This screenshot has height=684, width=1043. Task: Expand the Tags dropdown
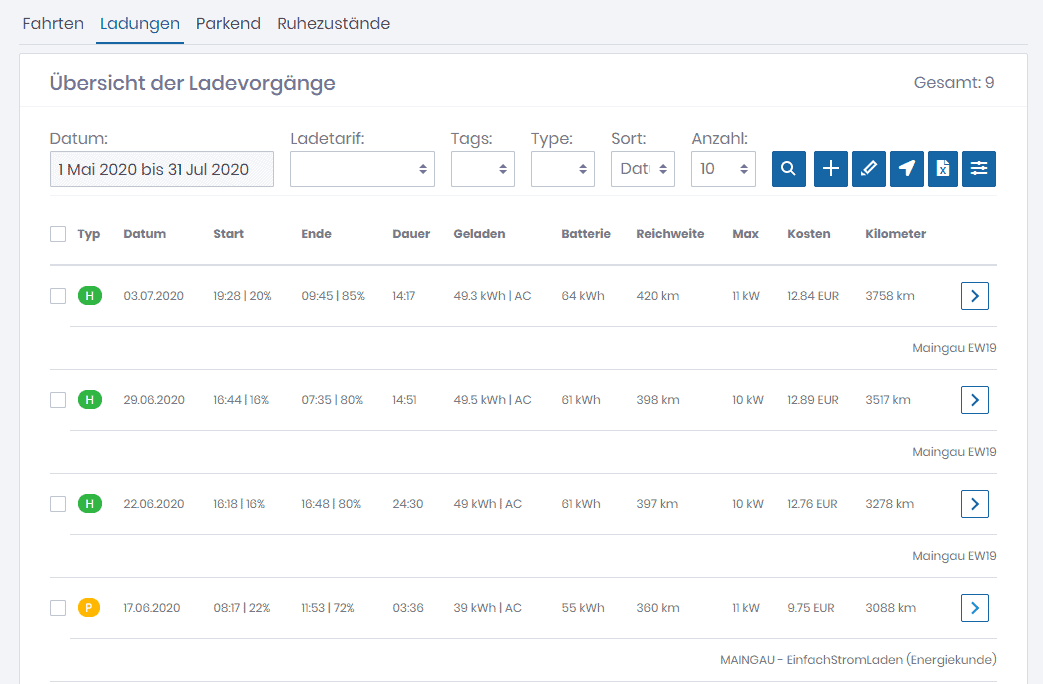pyautogui.click(x=482, y=169)
